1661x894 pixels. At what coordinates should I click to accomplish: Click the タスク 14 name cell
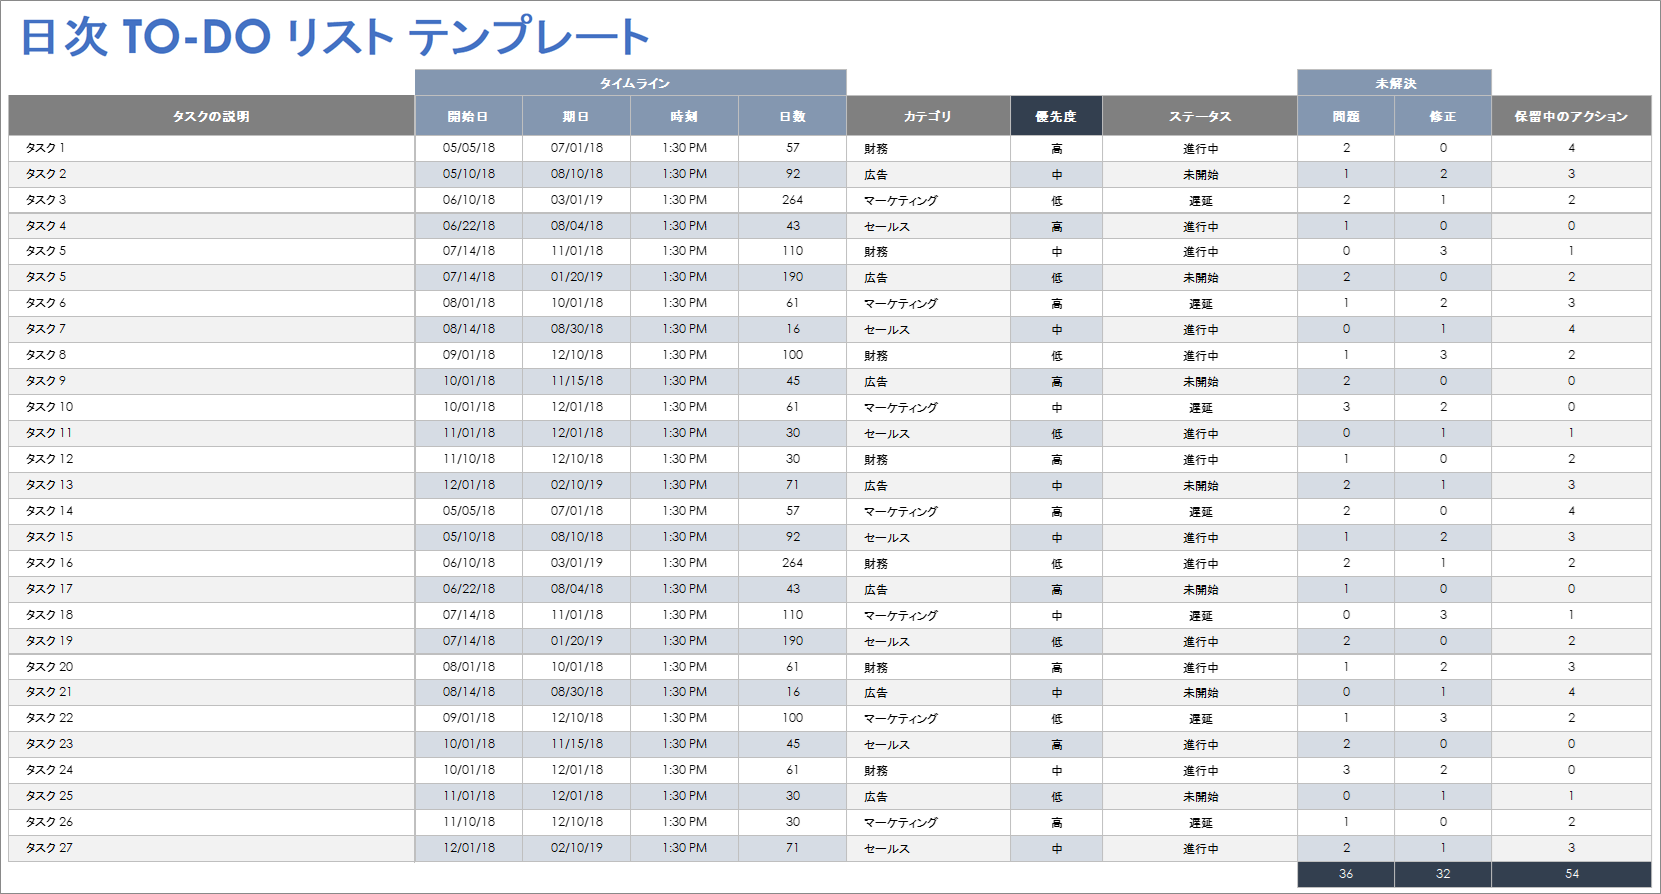click(x=211, y=511)
